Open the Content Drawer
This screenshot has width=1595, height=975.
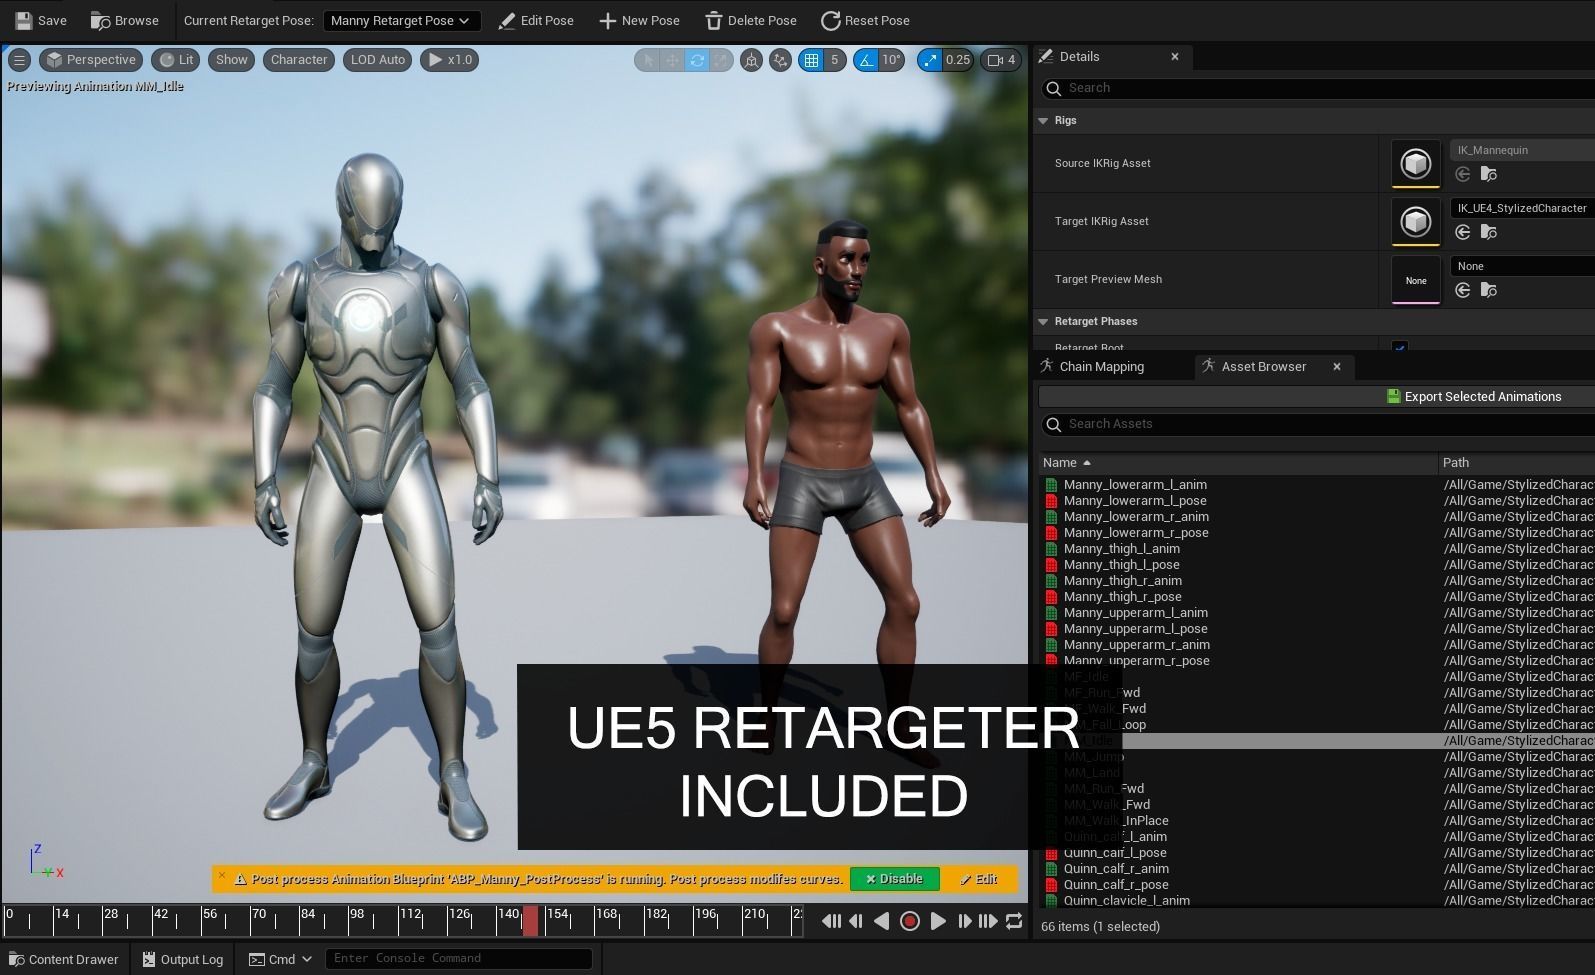[x=63, y=959]
